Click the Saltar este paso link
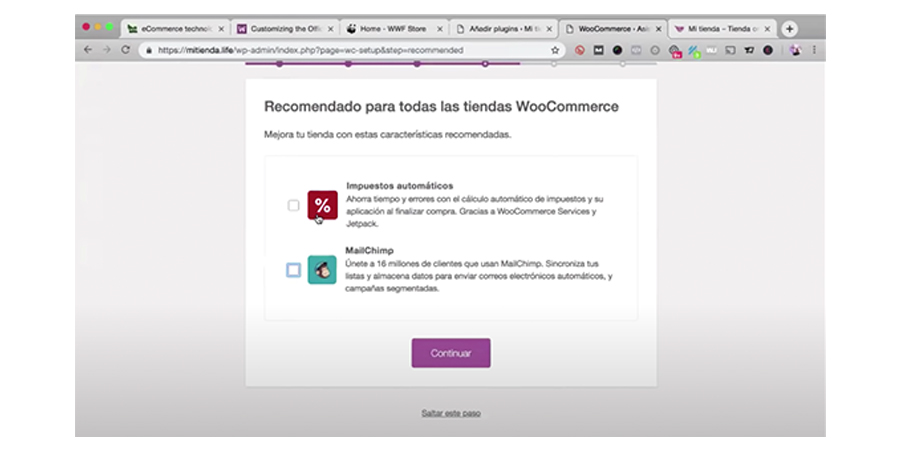This screenshot has height=450, width=900. 451,413
